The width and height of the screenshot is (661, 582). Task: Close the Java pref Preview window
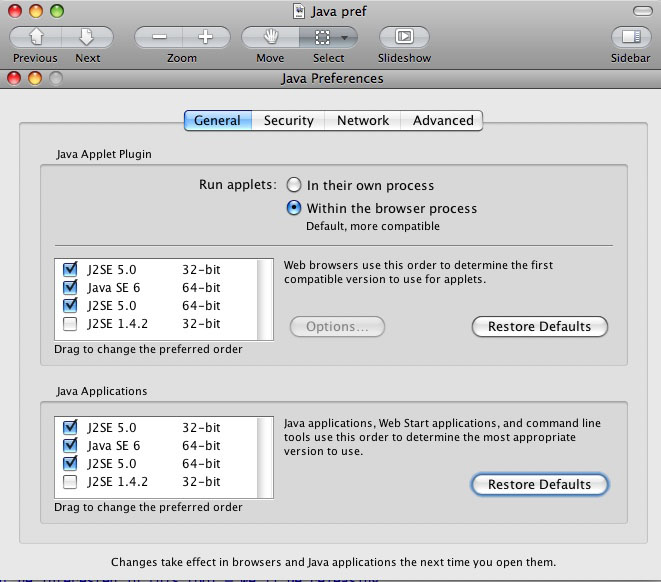pyautogui.click(x=15, y=11)
